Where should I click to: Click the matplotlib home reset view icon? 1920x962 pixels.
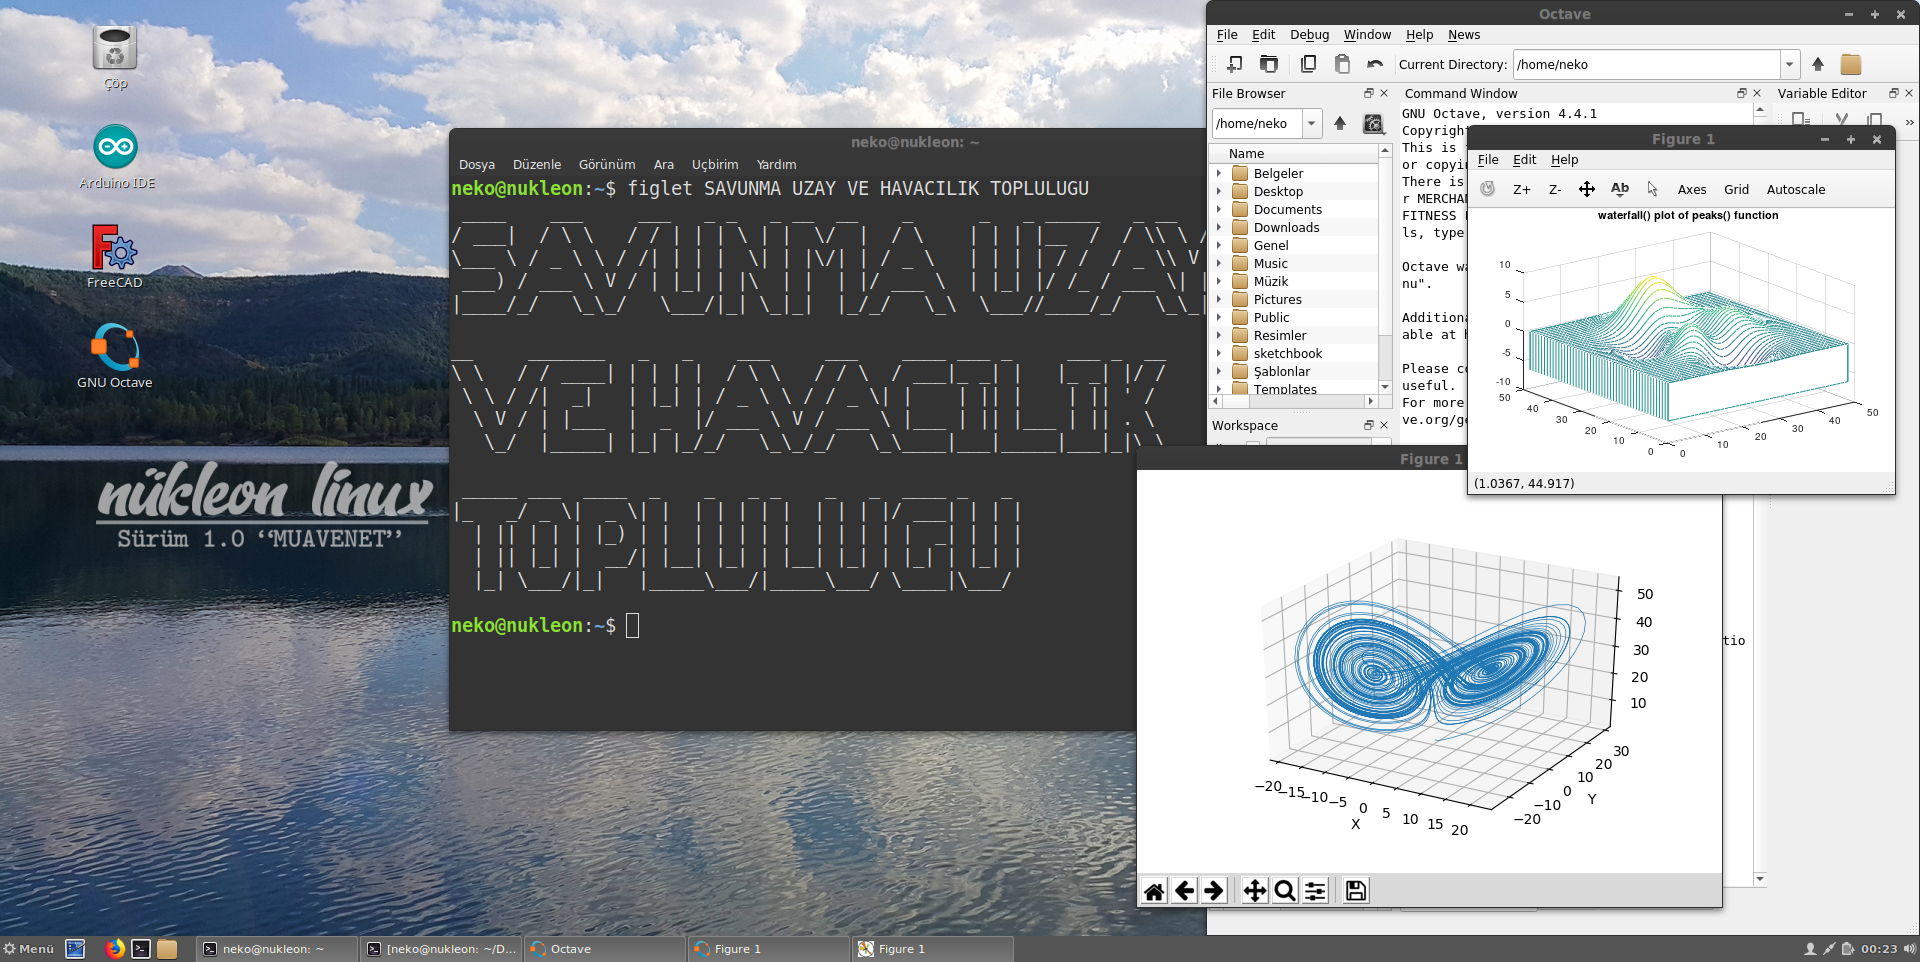tap(1154, 891)
